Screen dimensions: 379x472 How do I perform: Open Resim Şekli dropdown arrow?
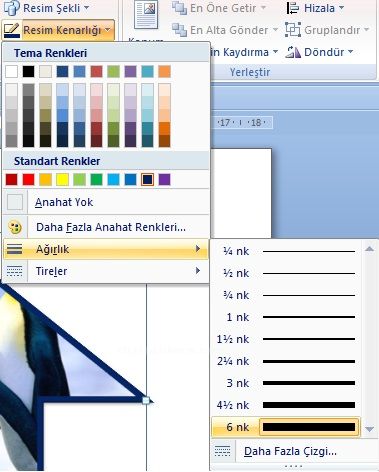[87, 7]
